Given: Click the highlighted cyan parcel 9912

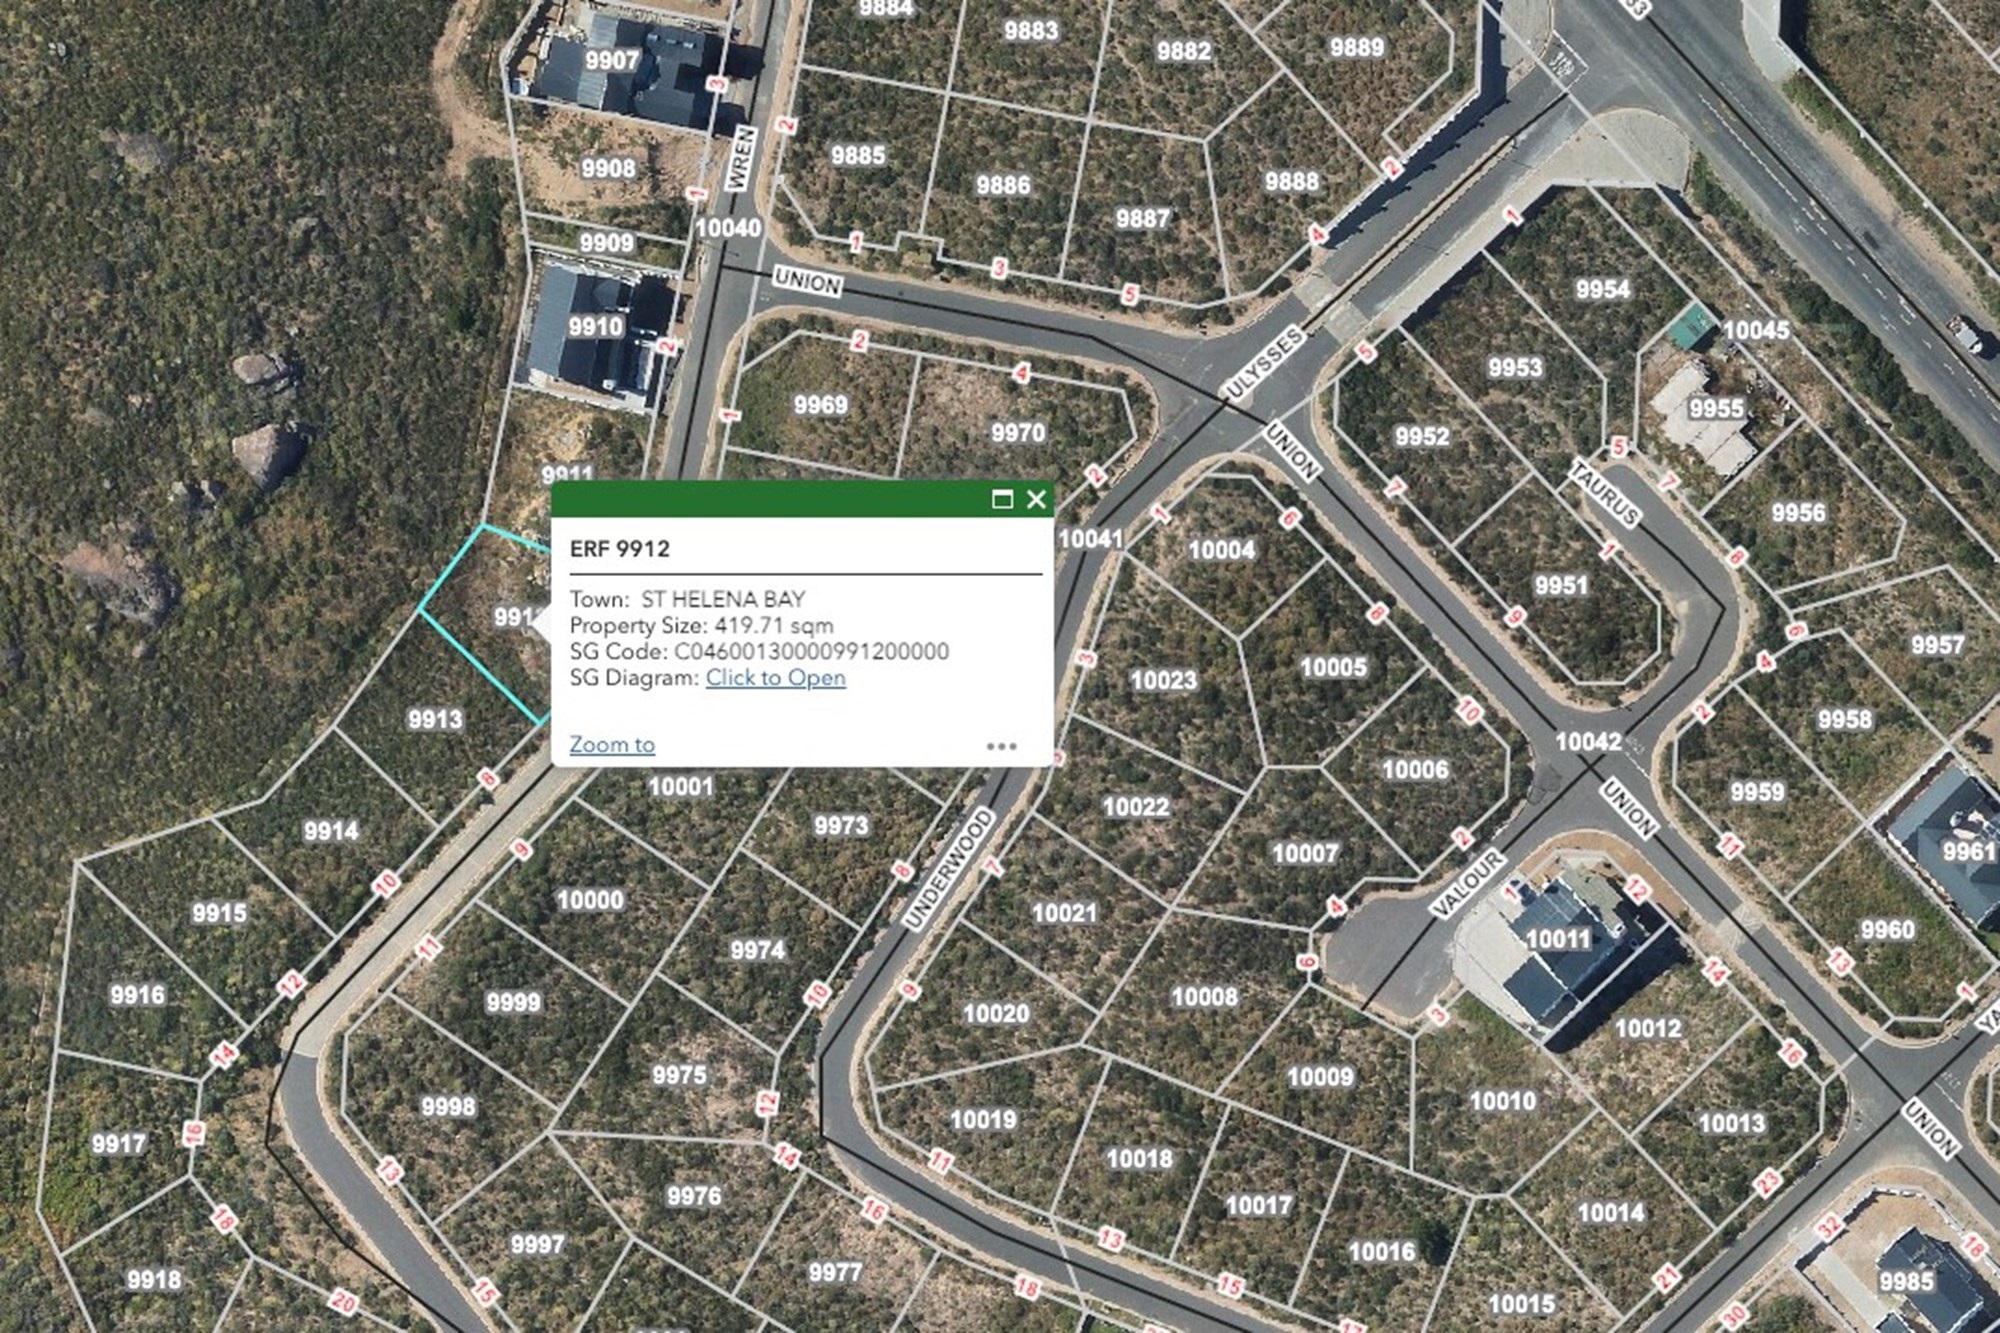Looking at the screenshot, I should coord(485,620).
